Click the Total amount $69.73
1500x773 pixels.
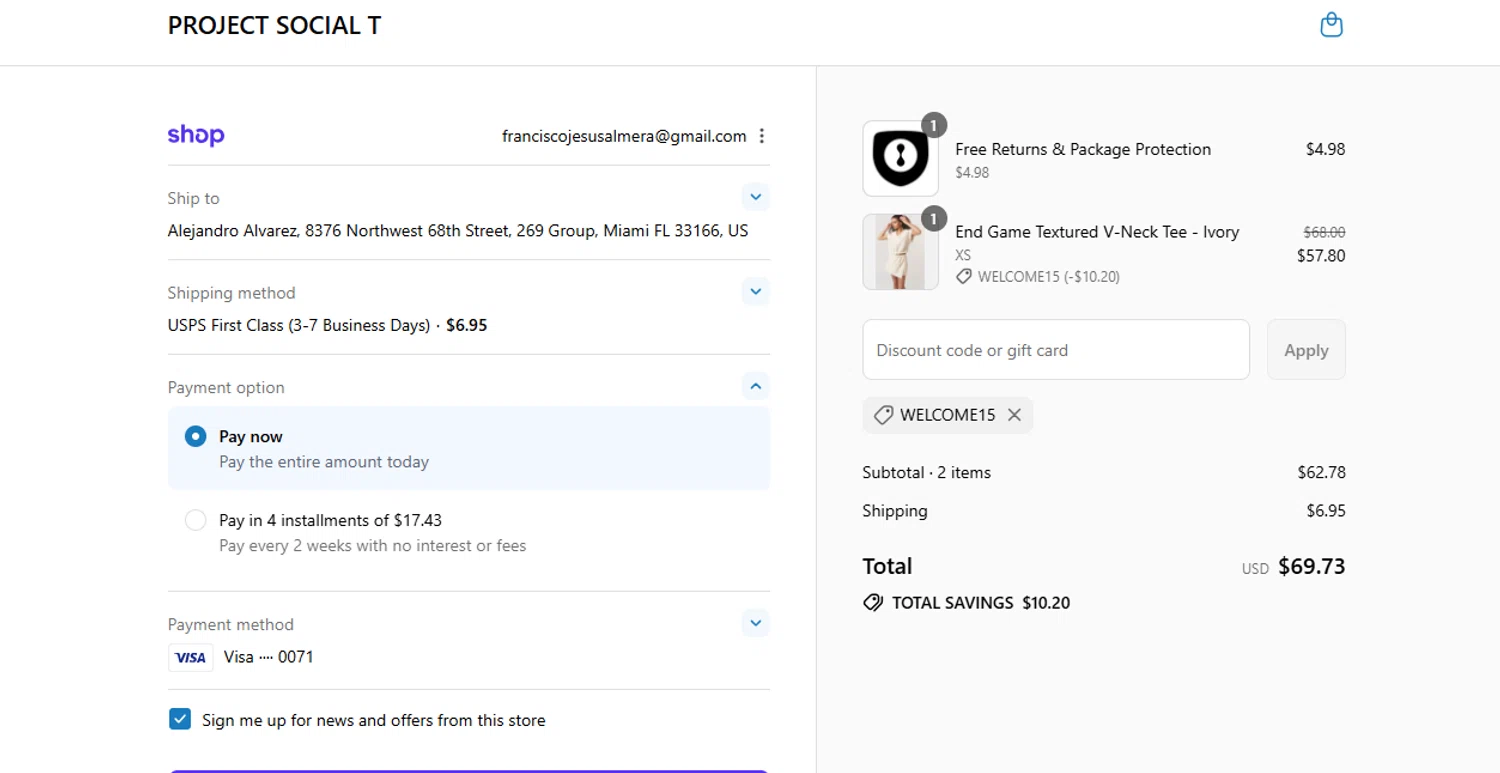[1312, 567]
